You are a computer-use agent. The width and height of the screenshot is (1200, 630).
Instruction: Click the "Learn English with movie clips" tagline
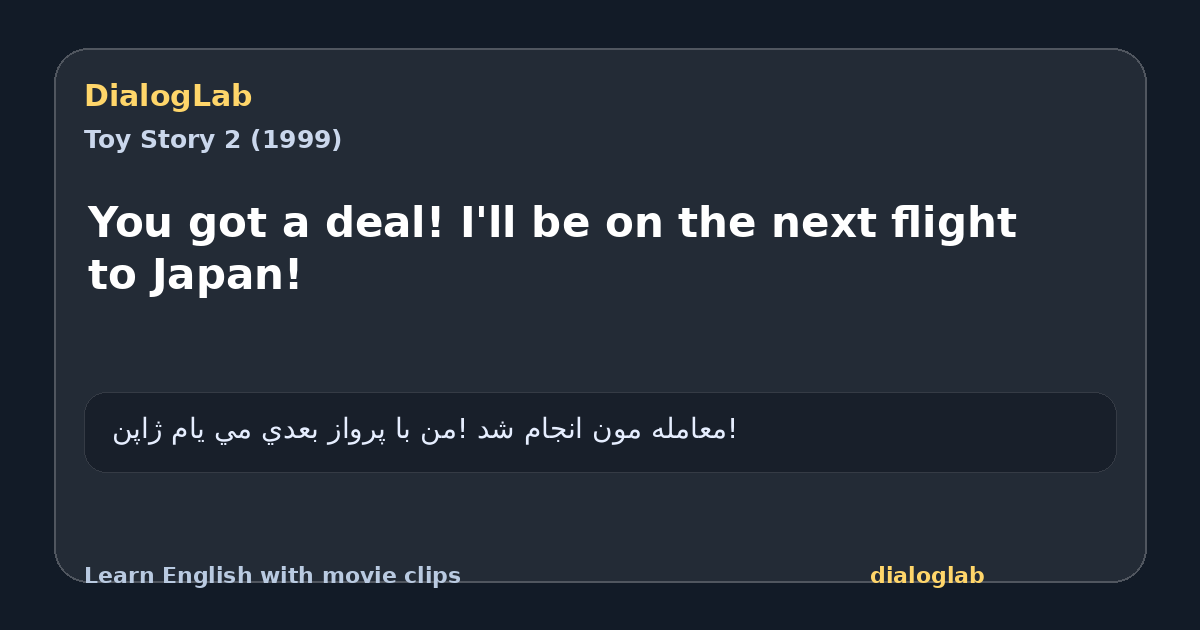coord(272,576)
